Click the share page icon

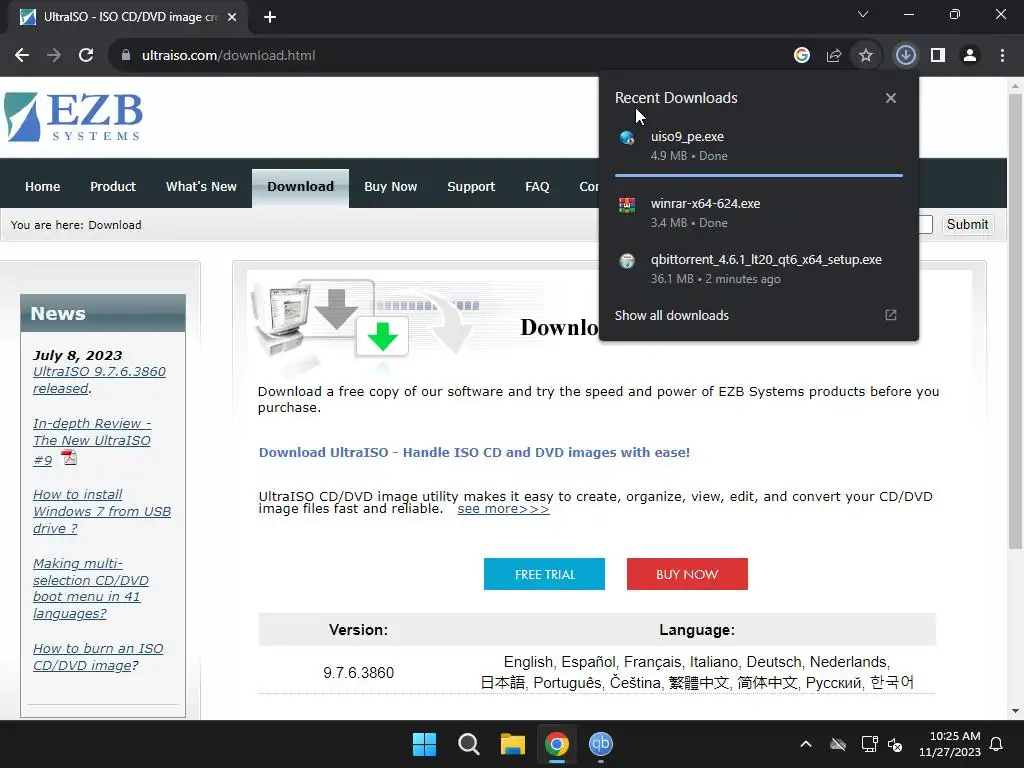point(834,56)
